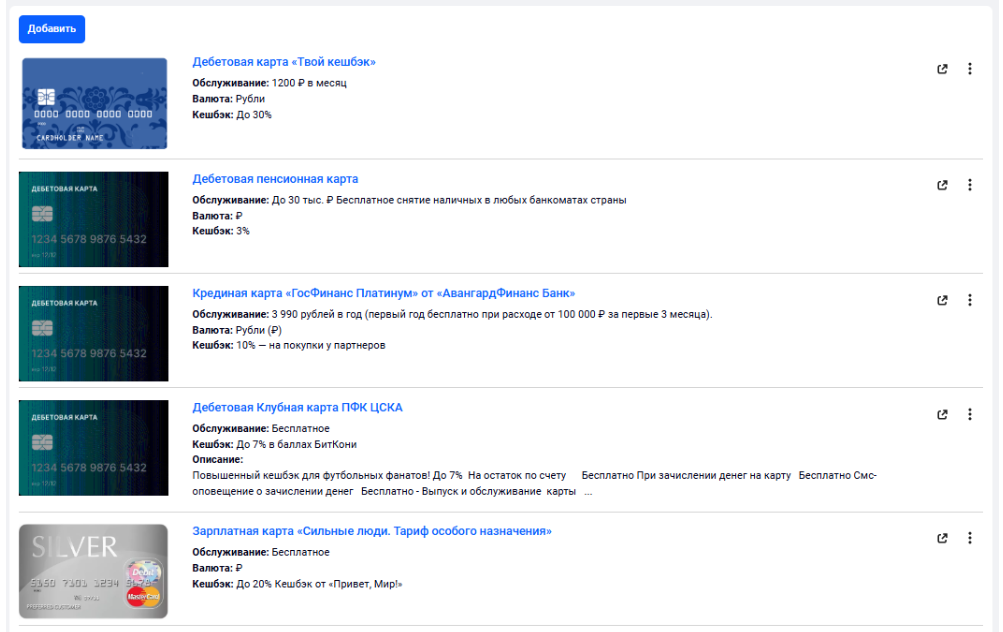Click the currency value «Рубли (₽)»
Viewport: 1003px width, 632px height.
click(258, 330)
